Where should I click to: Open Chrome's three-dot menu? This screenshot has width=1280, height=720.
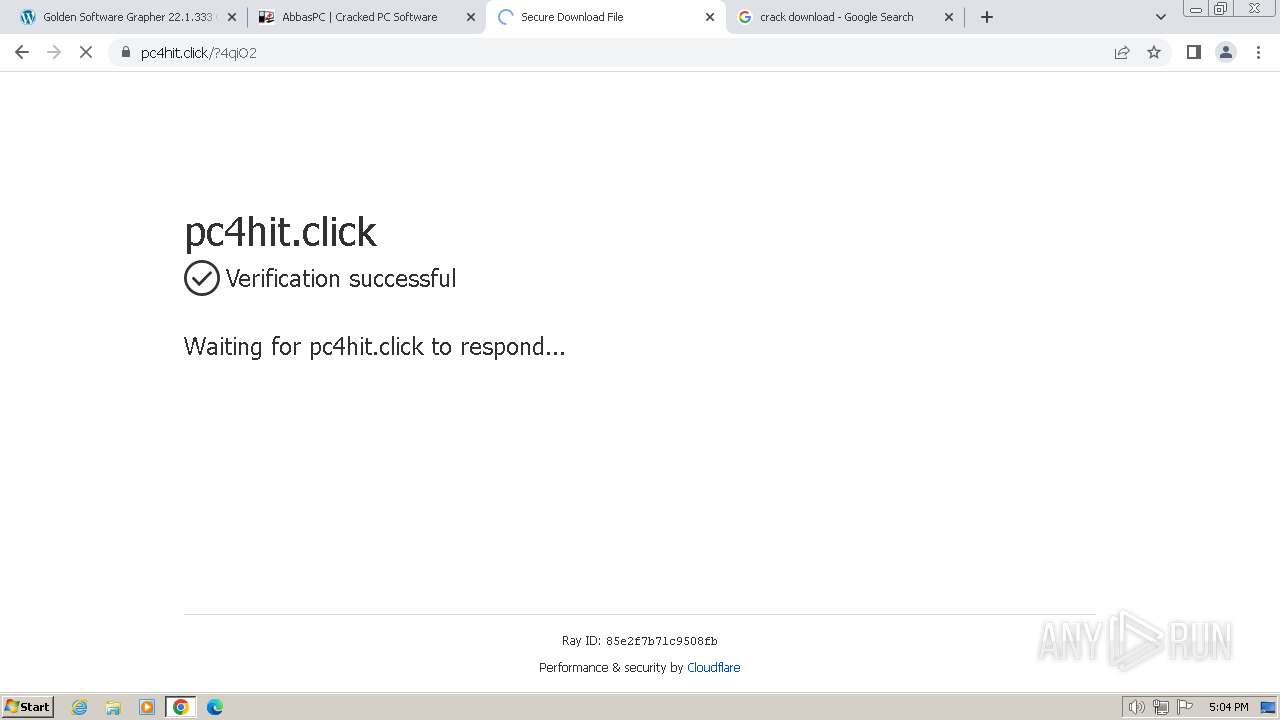coord(1258,52)
